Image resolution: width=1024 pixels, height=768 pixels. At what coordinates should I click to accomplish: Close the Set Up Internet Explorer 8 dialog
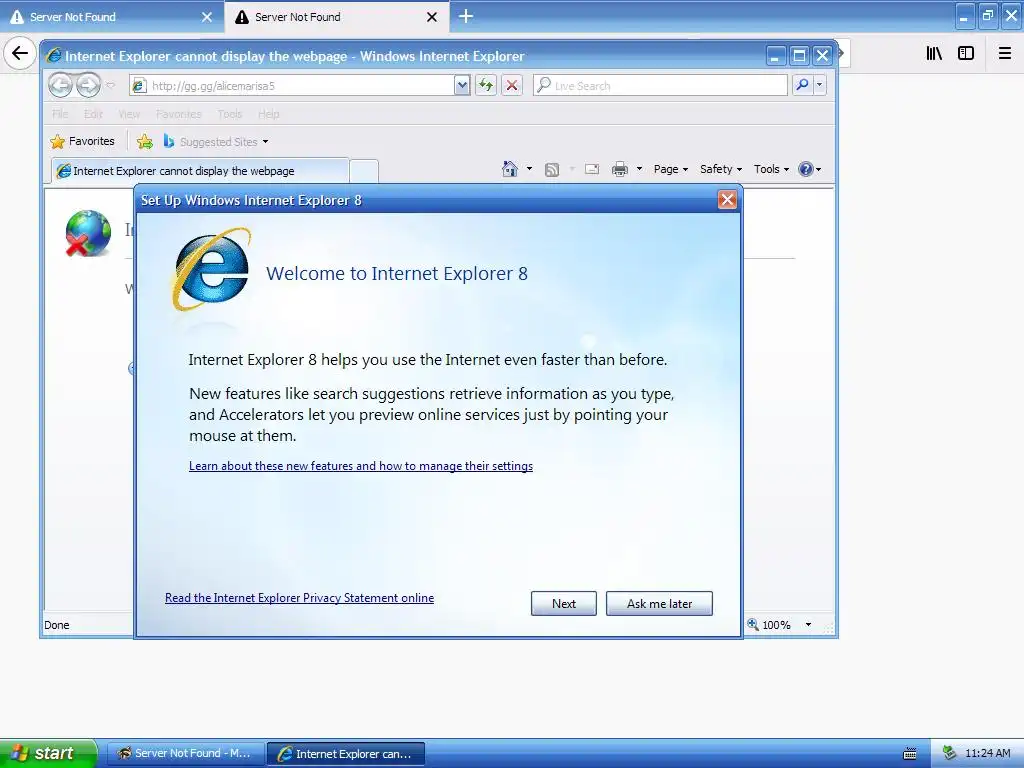(727, 200)
